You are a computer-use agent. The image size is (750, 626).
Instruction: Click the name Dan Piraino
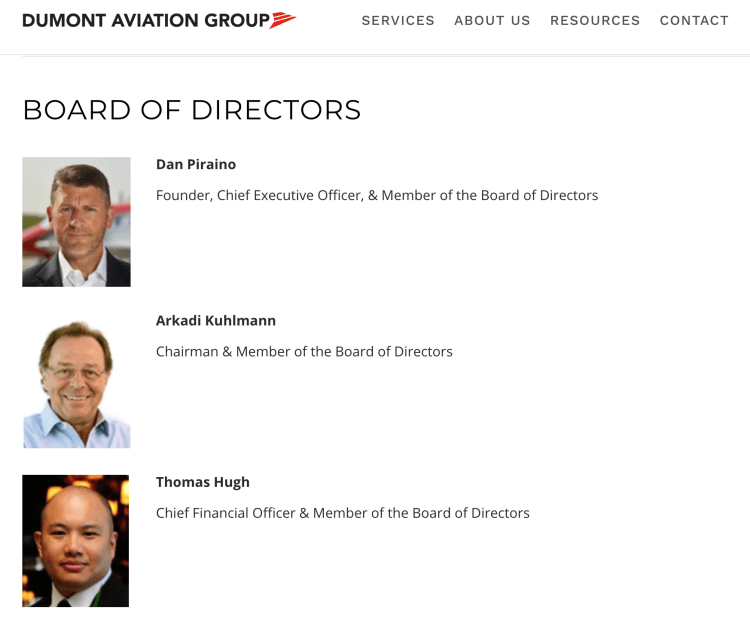tap(196, 164)
